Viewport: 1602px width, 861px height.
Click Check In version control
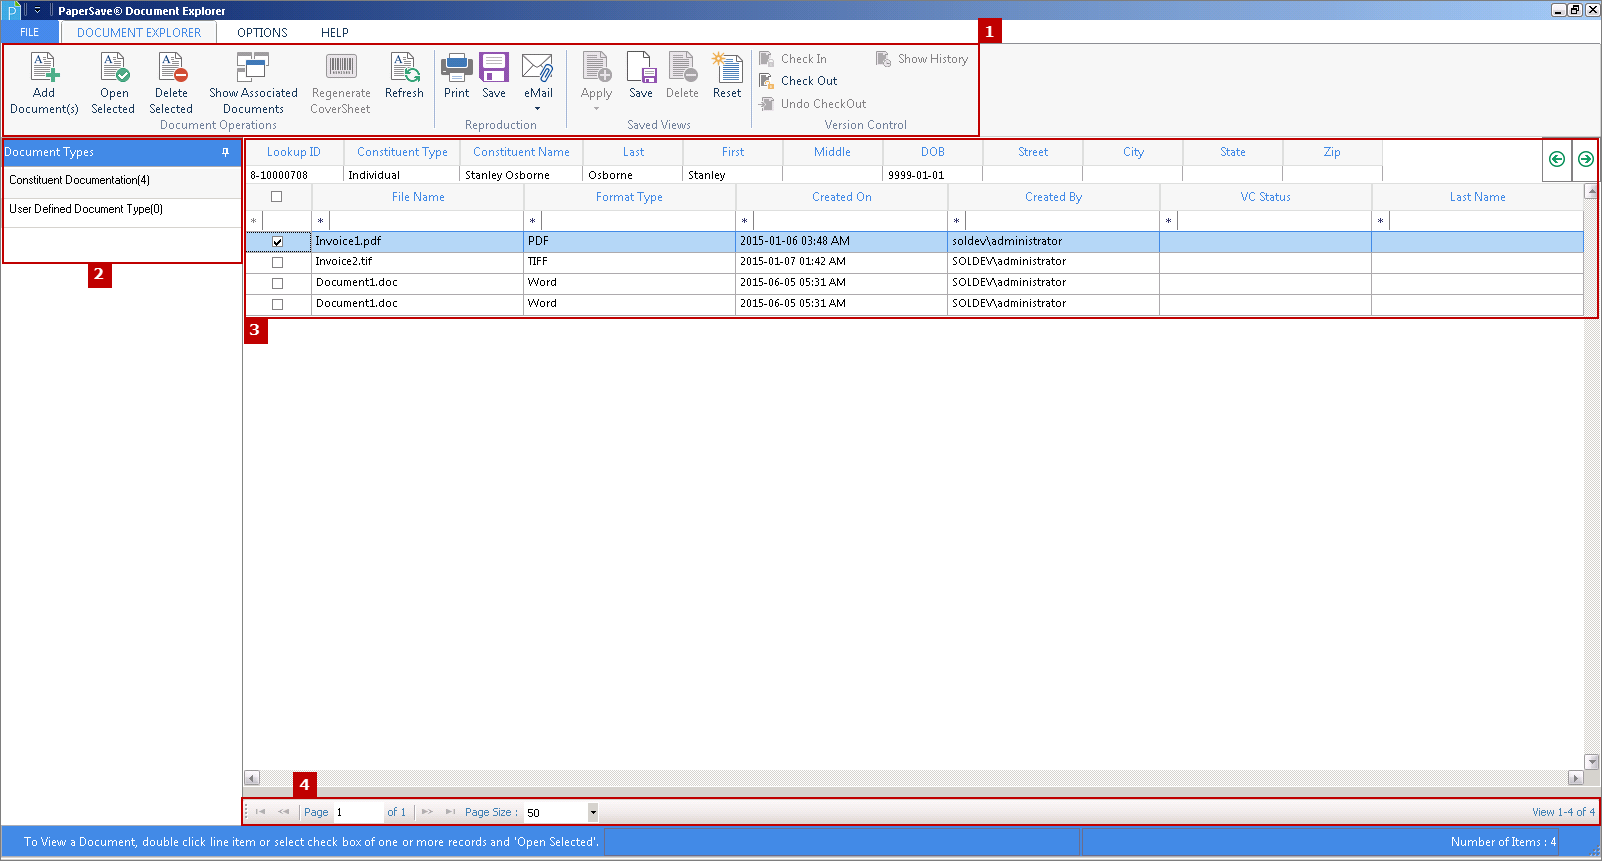tap(793, 59)
